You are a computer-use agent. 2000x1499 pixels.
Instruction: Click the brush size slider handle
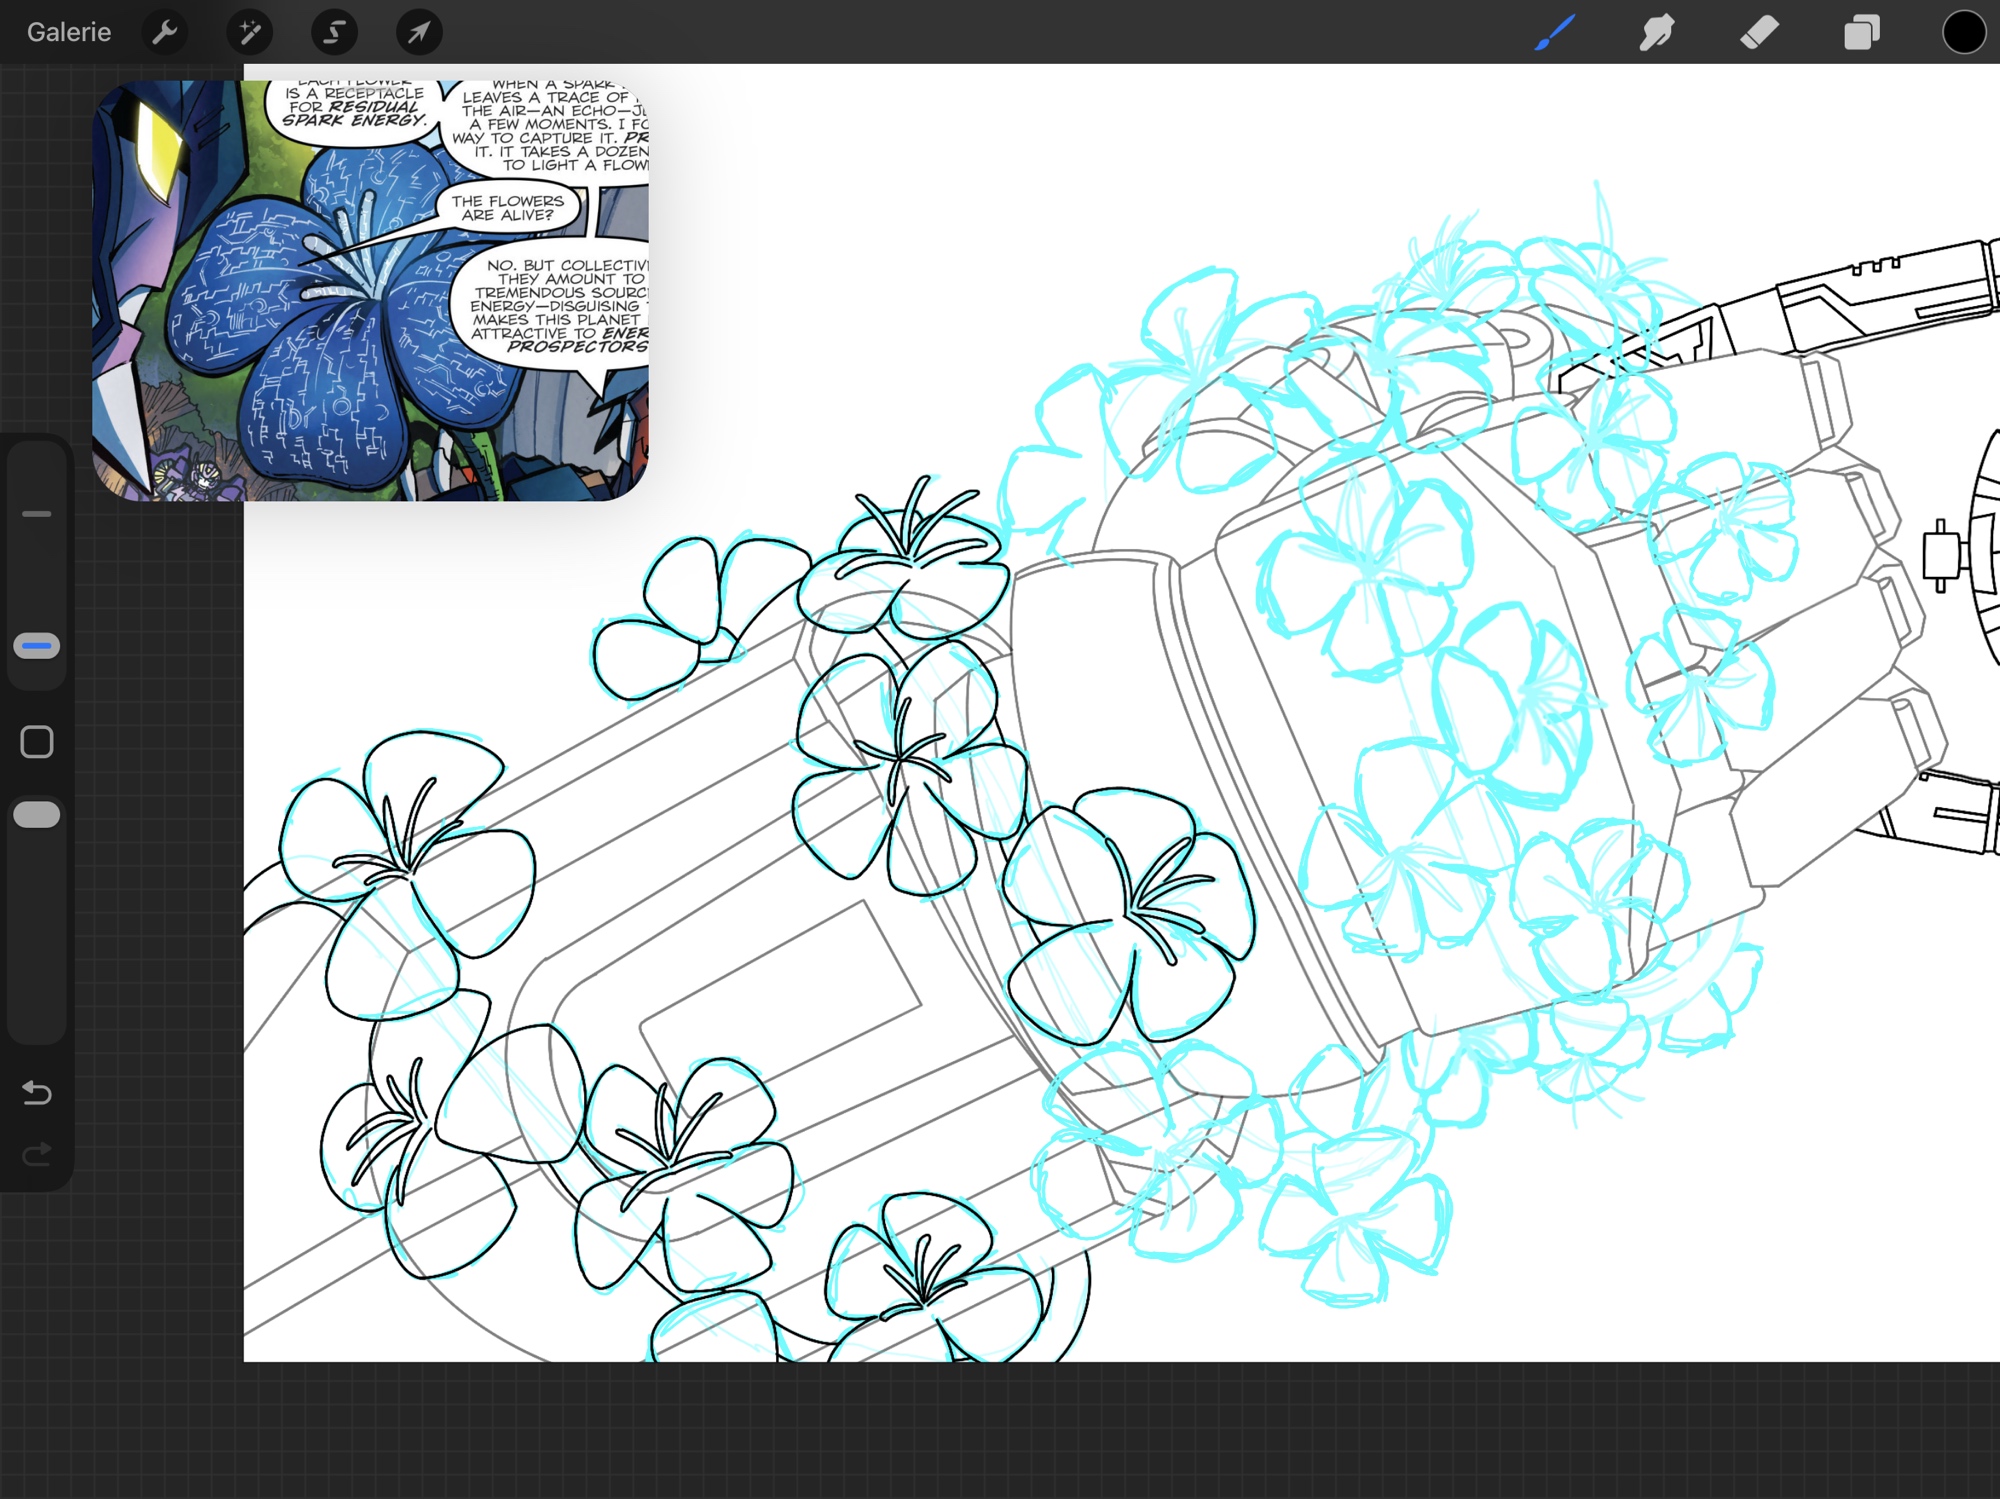pos(37,646)
